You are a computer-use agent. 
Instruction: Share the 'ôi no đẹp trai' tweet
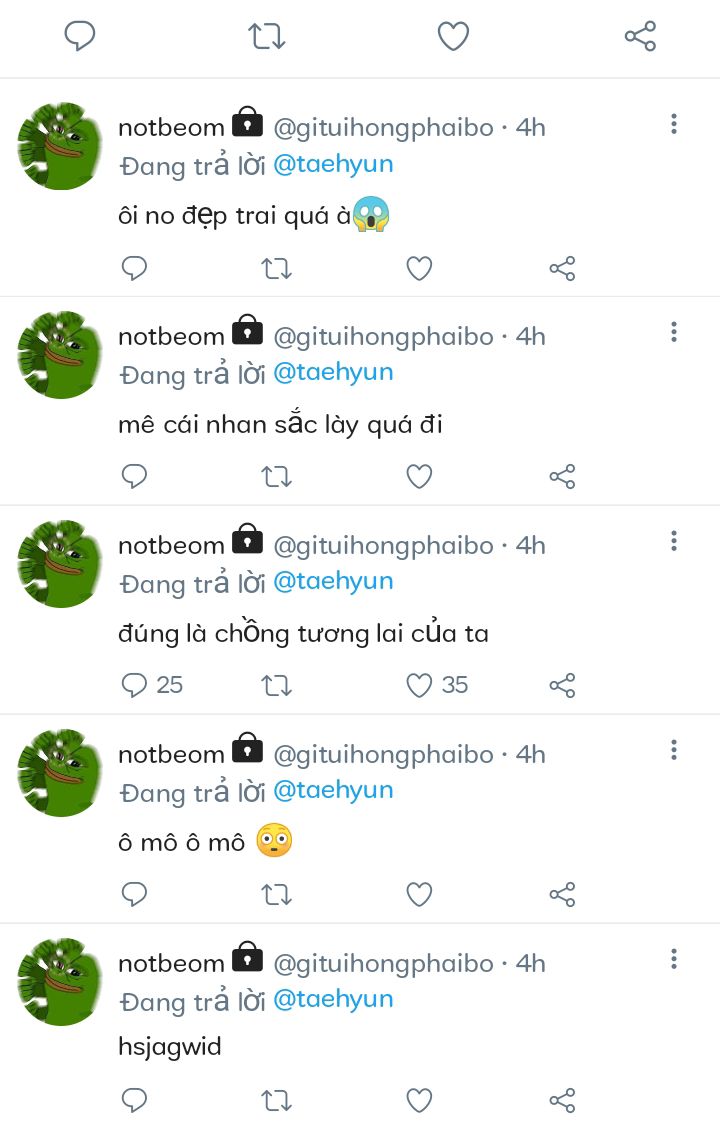[x=562, y=269]
